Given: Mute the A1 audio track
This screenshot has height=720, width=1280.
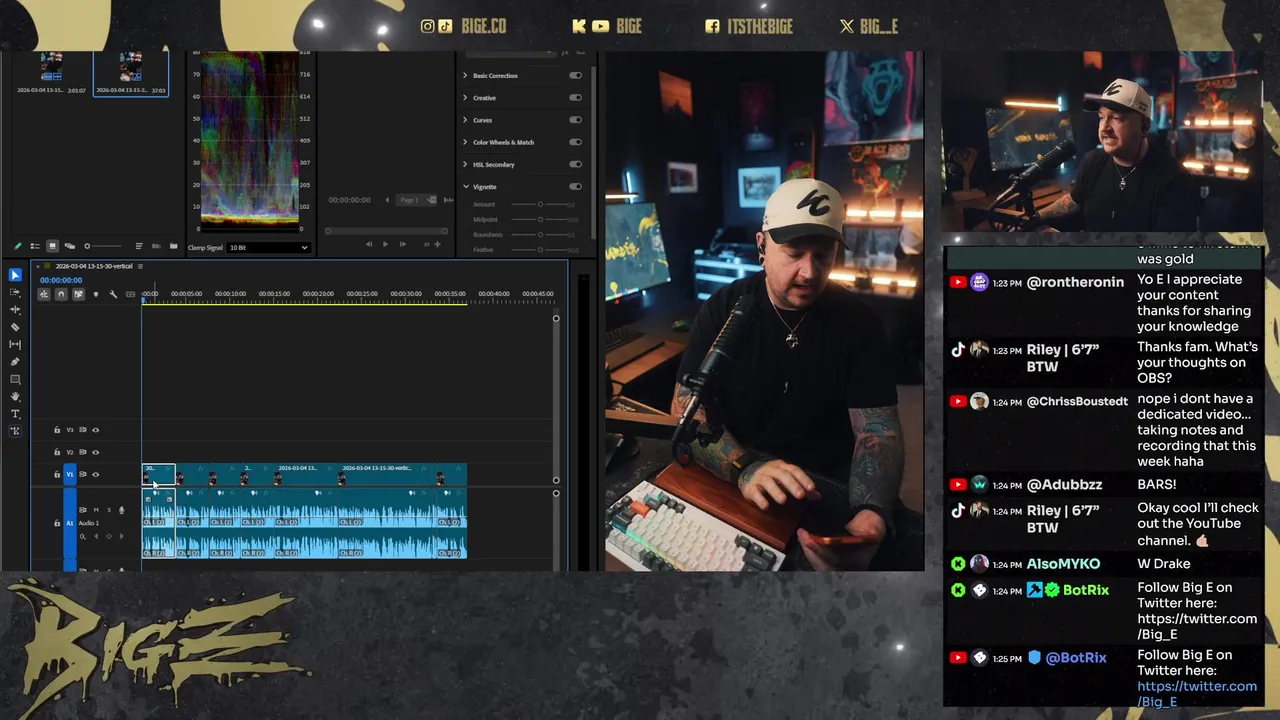Looking at the screenshot, I should [x=96, y=510].
